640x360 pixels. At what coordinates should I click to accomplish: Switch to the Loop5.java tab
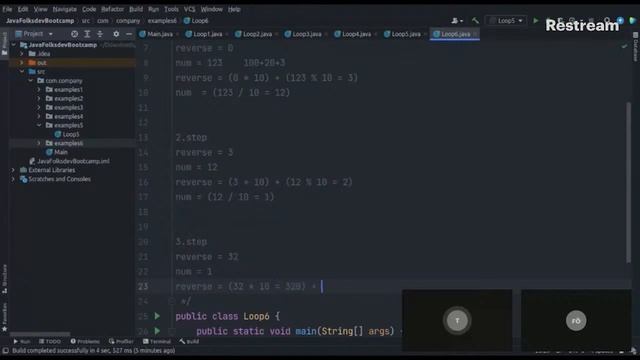405,34
